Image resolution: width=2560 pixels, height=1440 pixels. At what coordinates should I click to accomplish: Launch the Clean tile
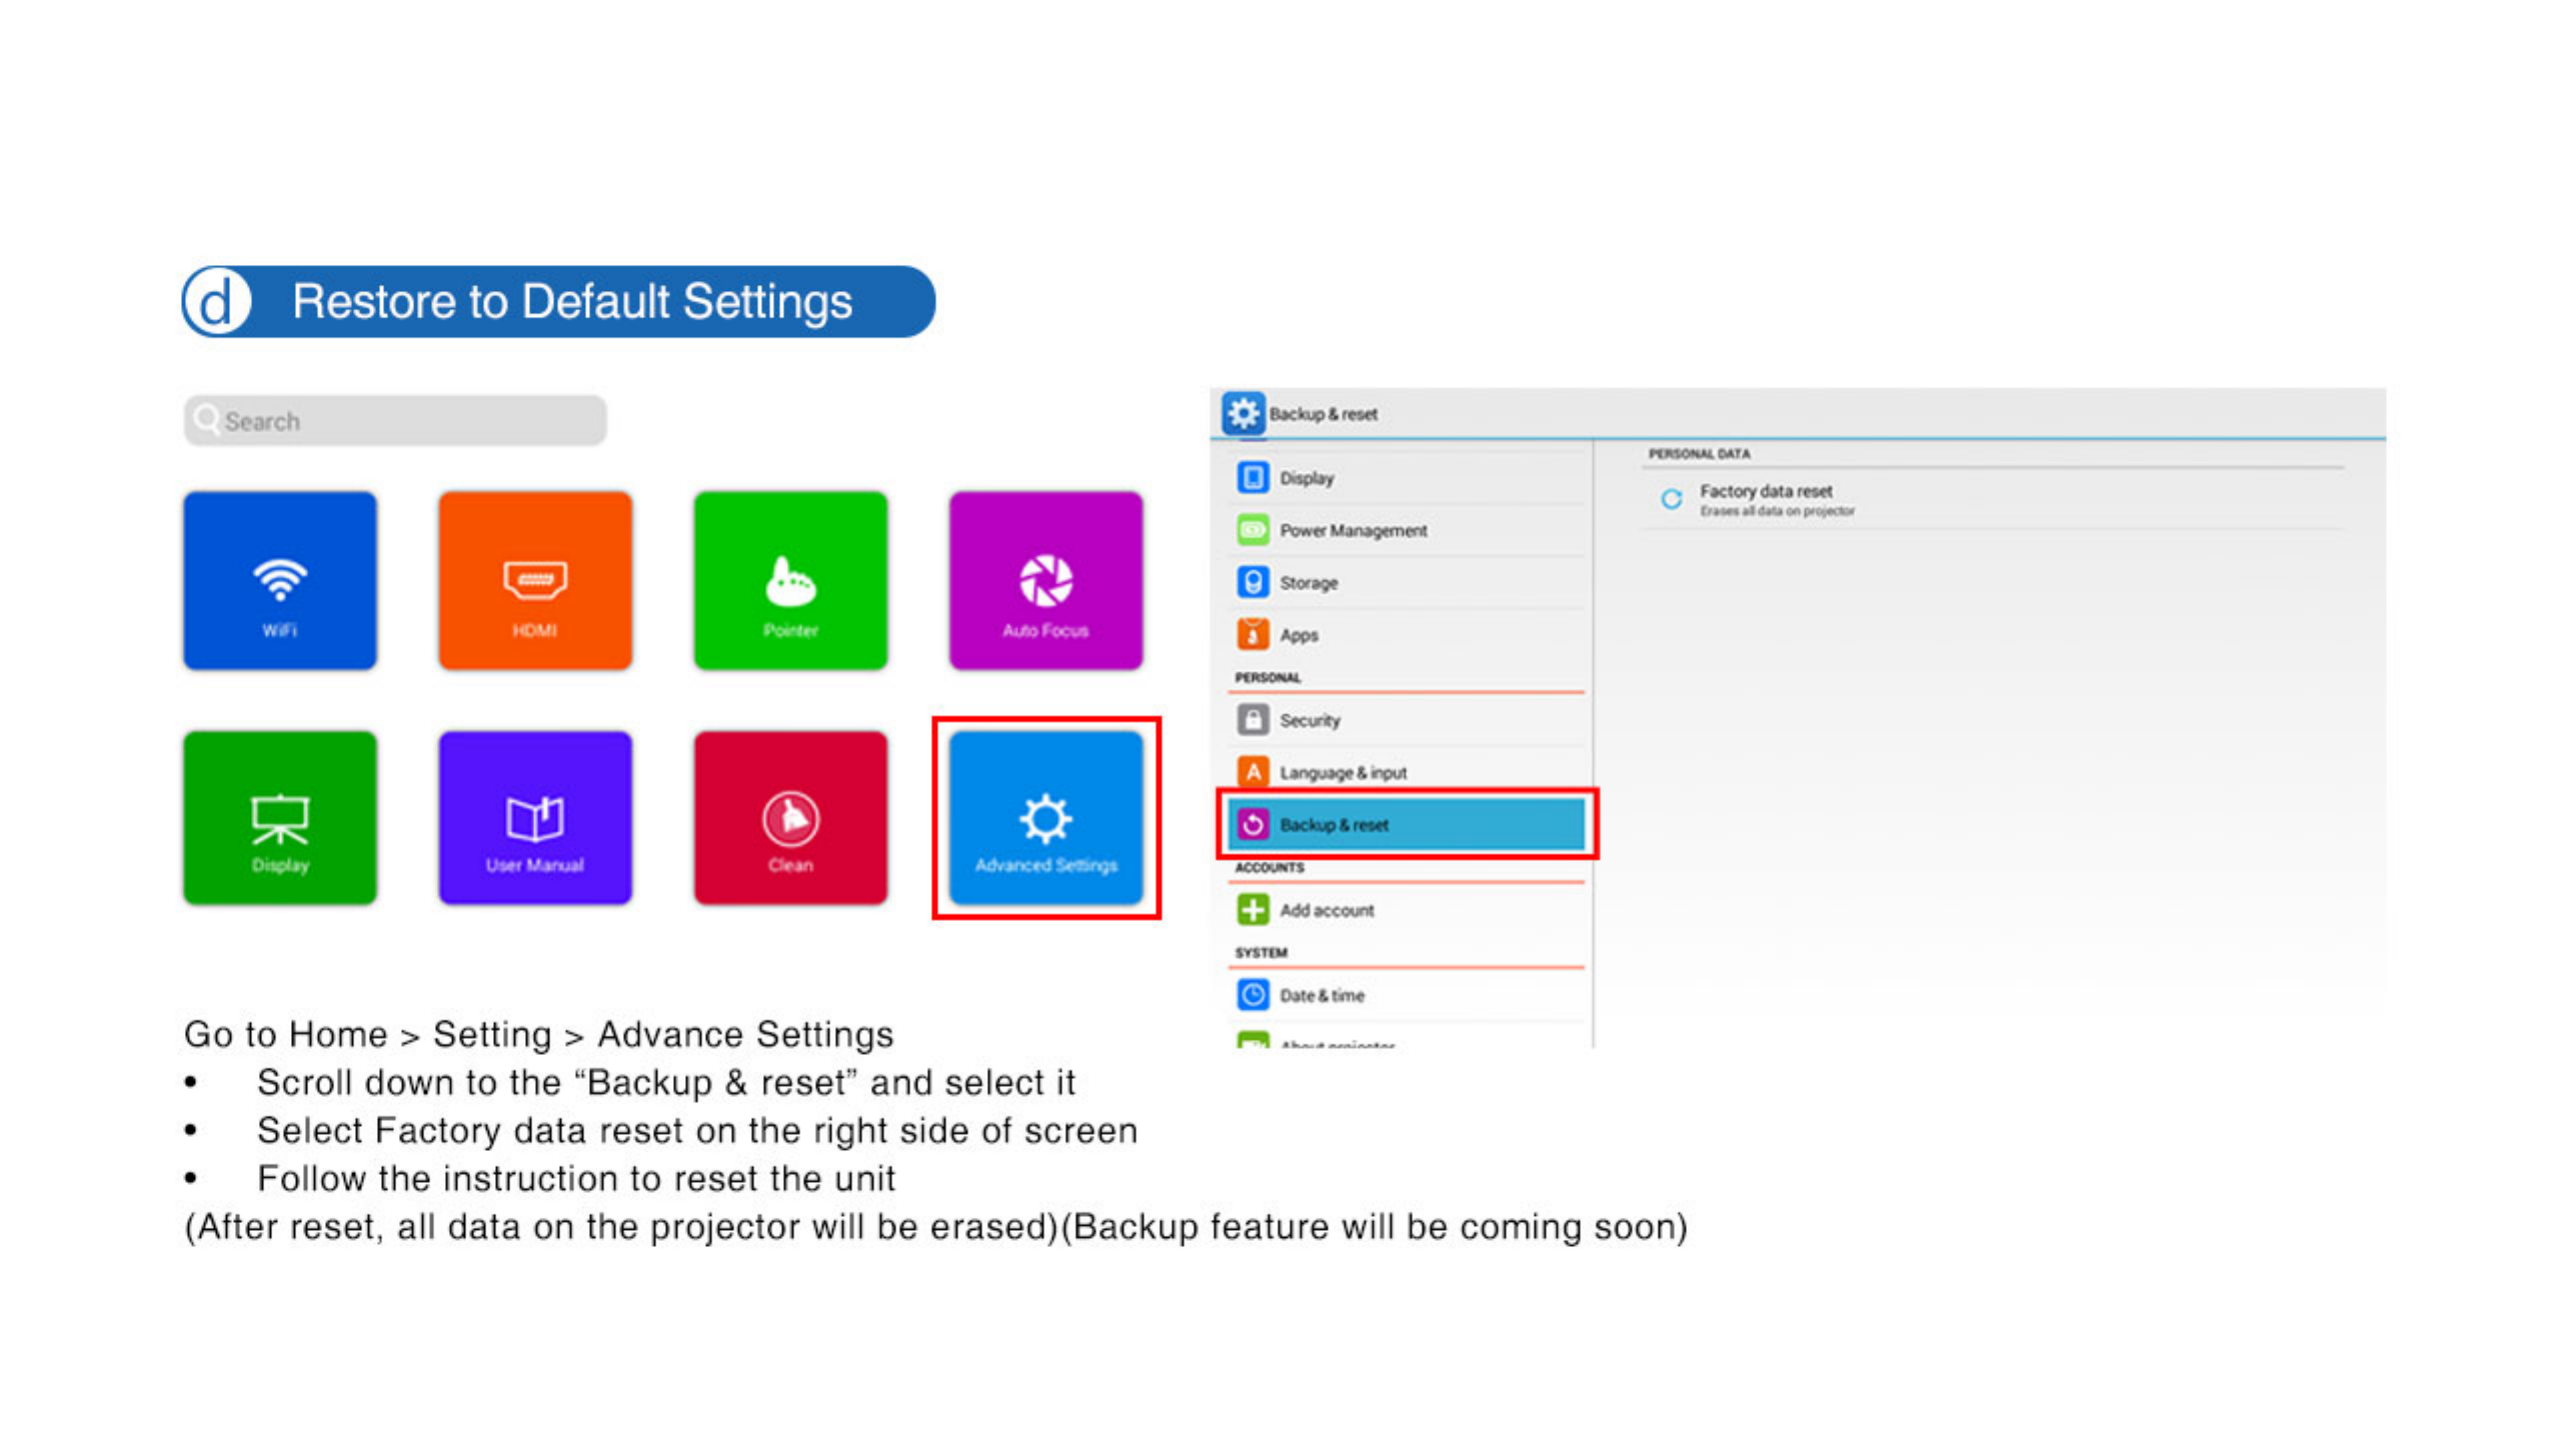tap(790, 818)
